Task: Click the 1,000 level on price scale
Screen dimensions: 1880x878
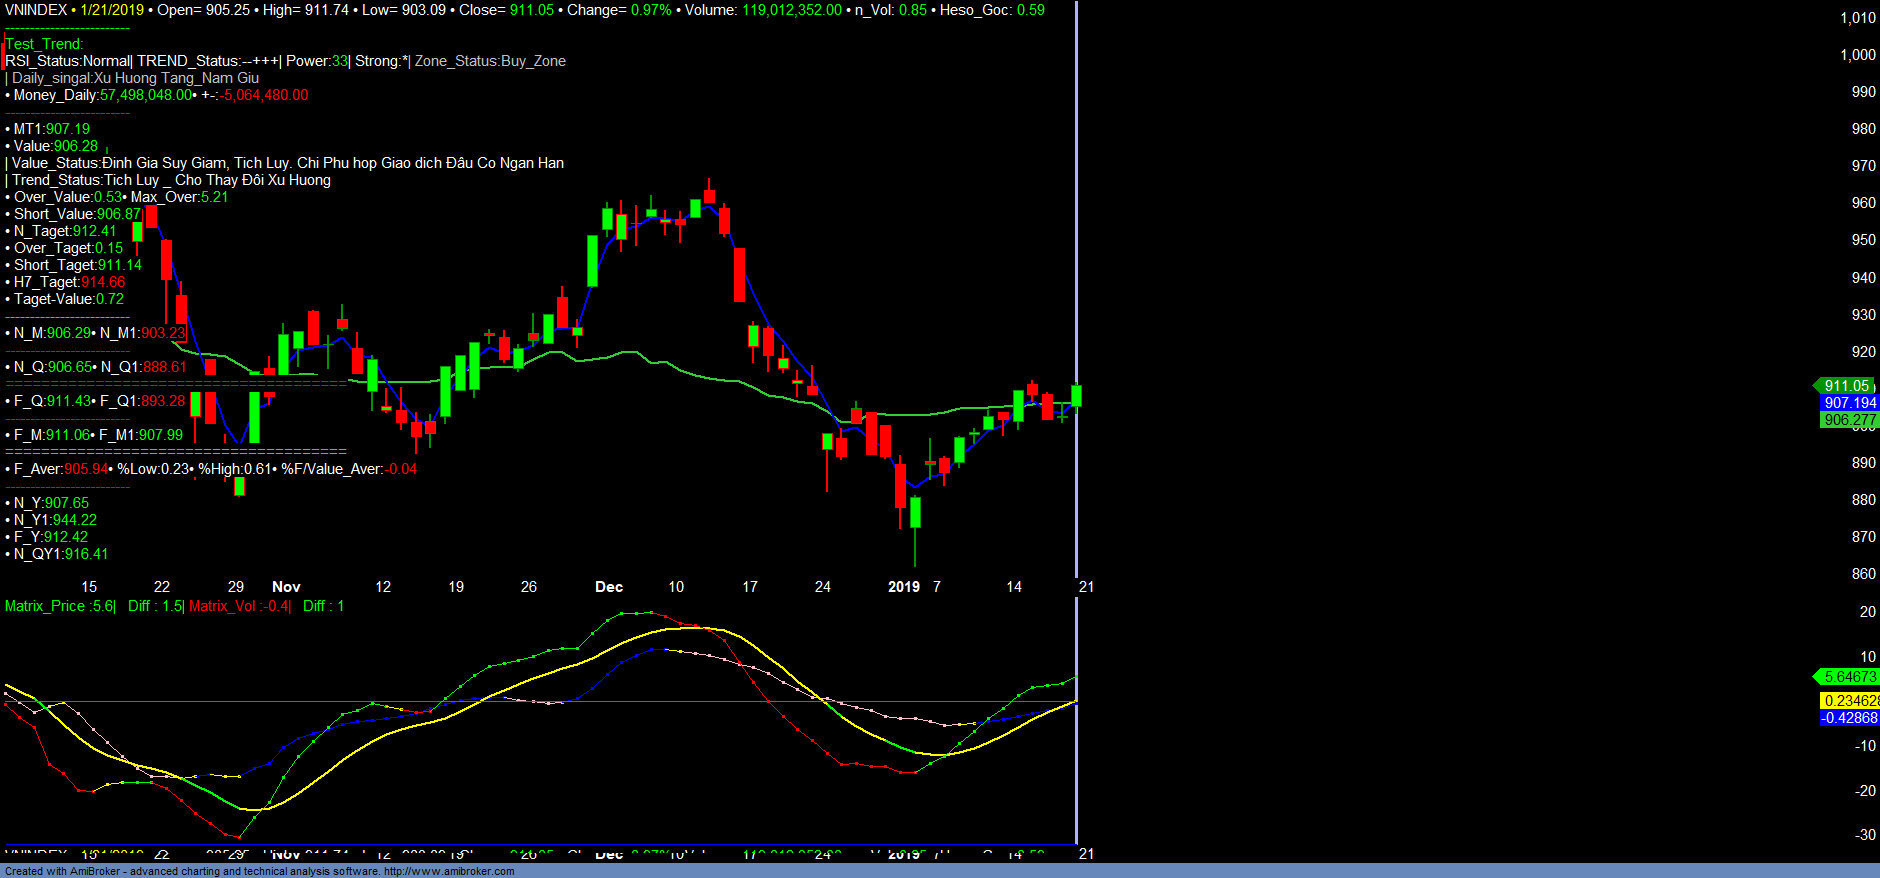Action: 1857,55
